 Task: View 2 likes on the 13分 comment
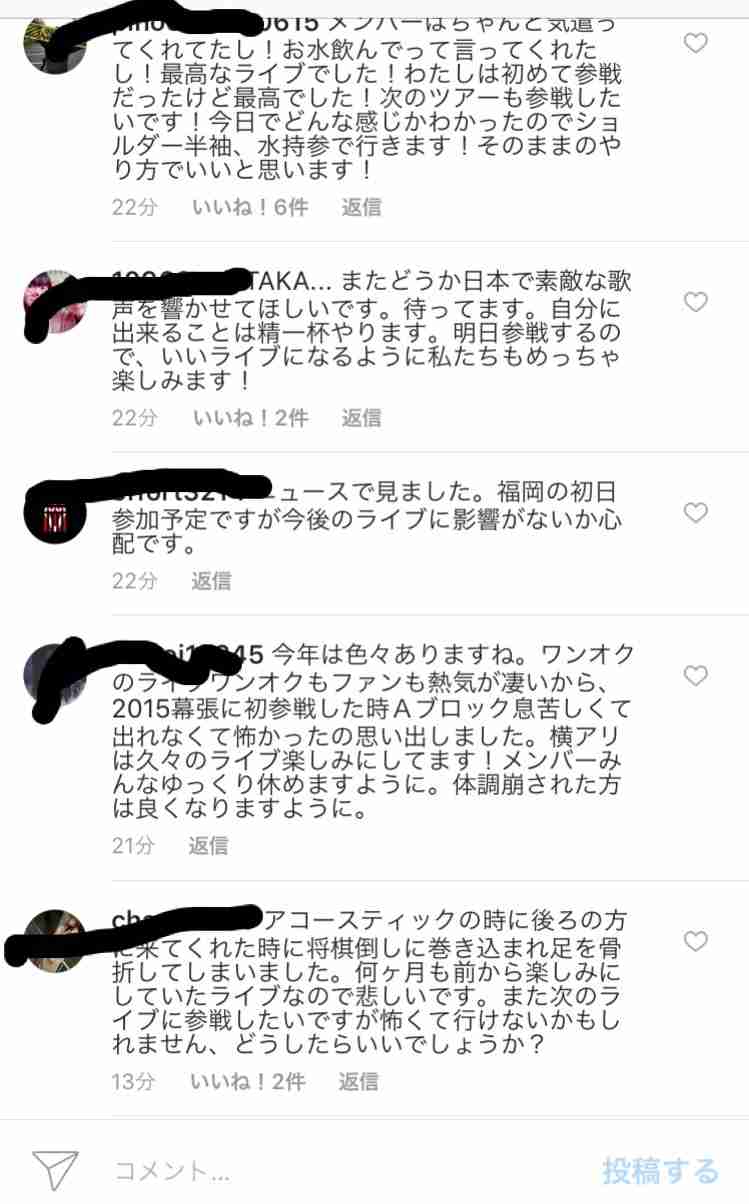247,1082
